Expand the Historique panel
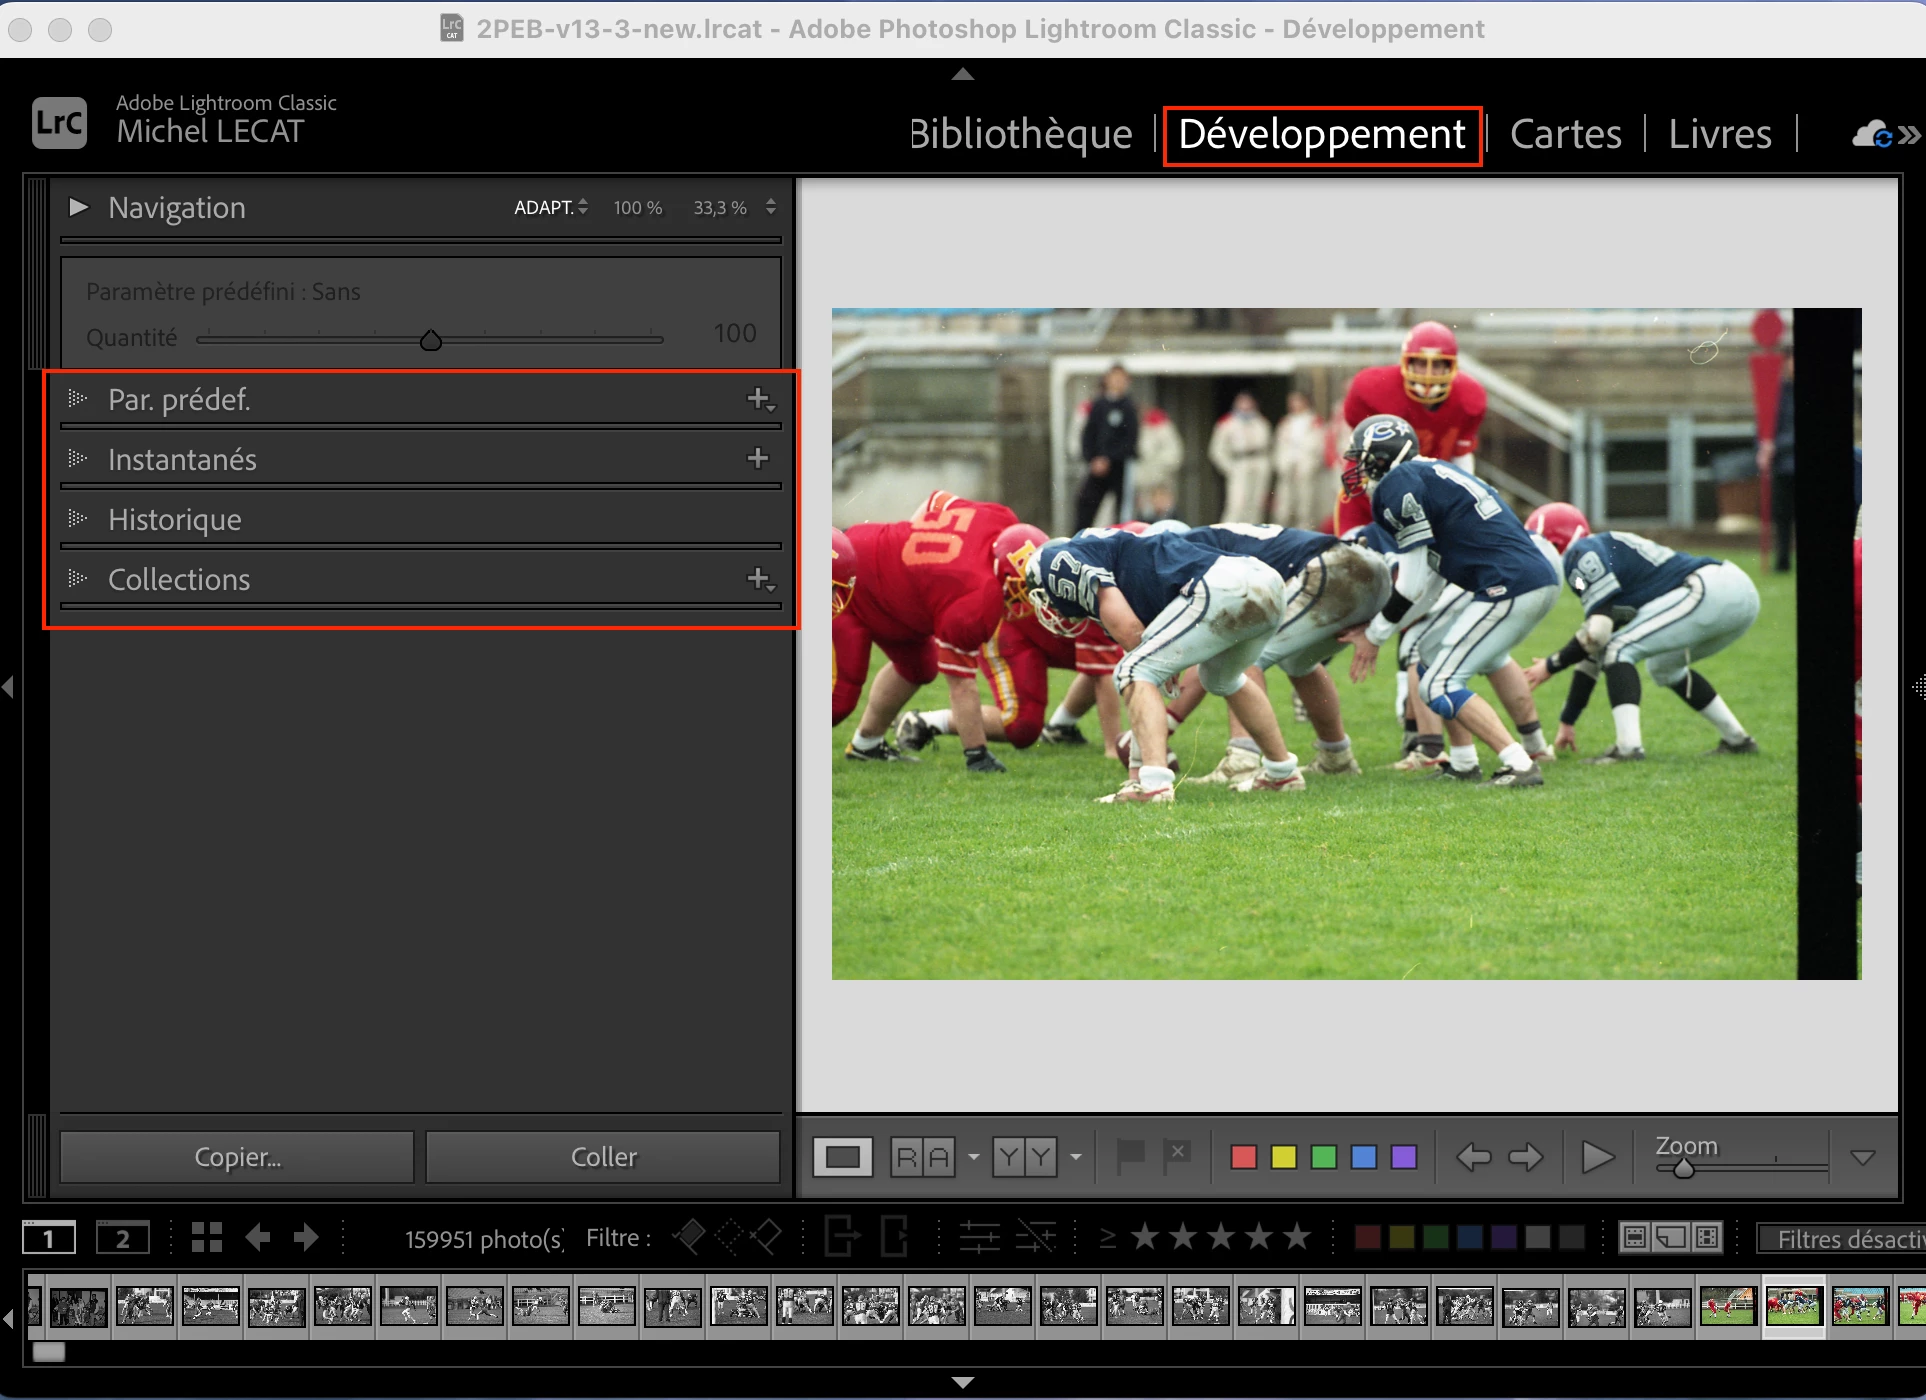The width and height of the screenshot is (1926, 1400). click(x=175, y=520)
